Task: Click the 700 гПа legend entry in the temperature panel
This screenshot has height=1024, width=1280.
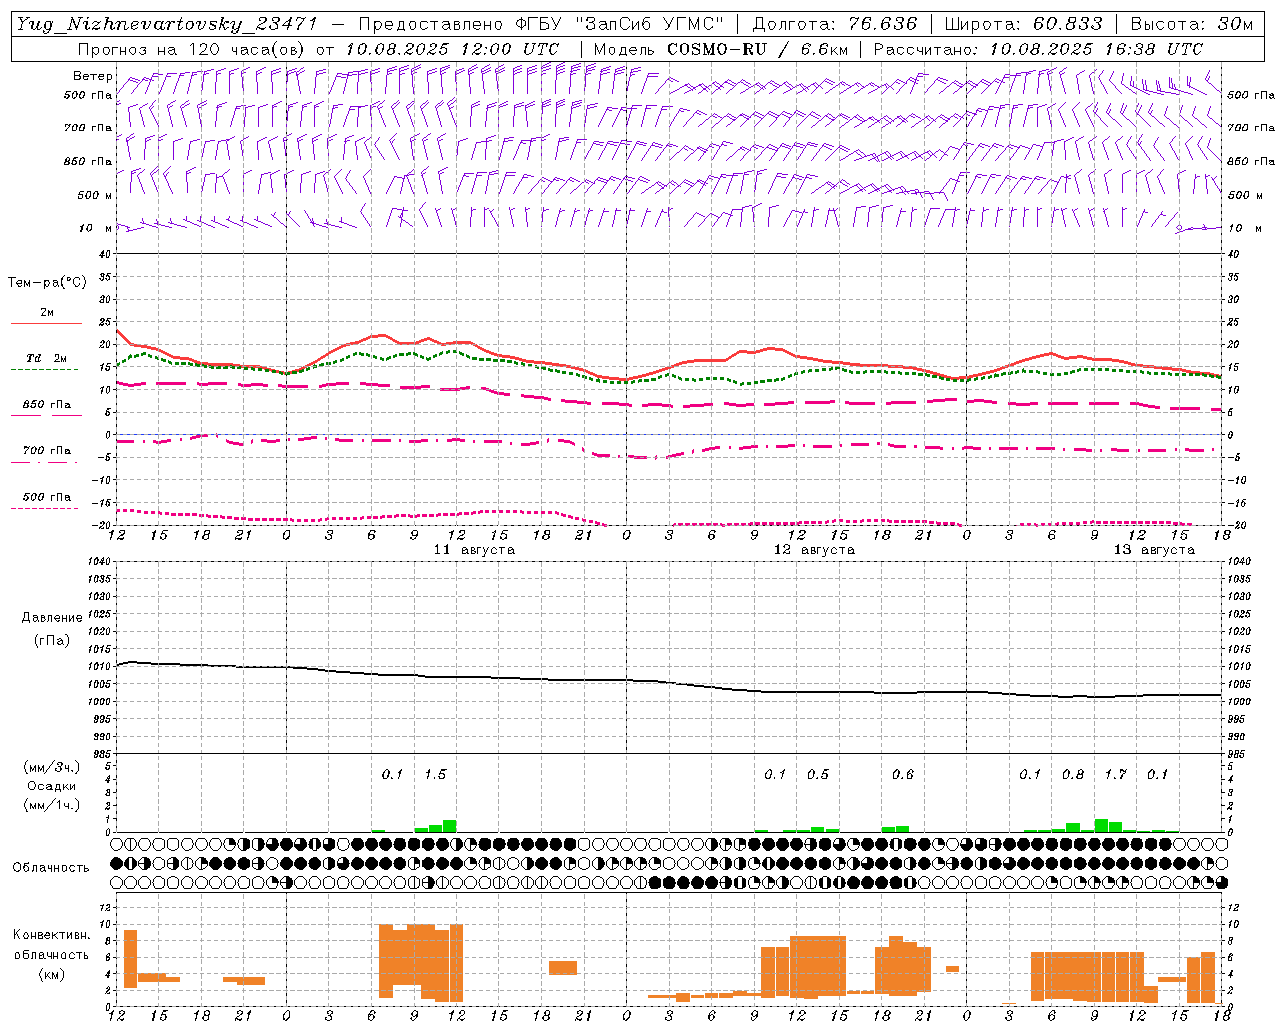Action: click(46, 450)
